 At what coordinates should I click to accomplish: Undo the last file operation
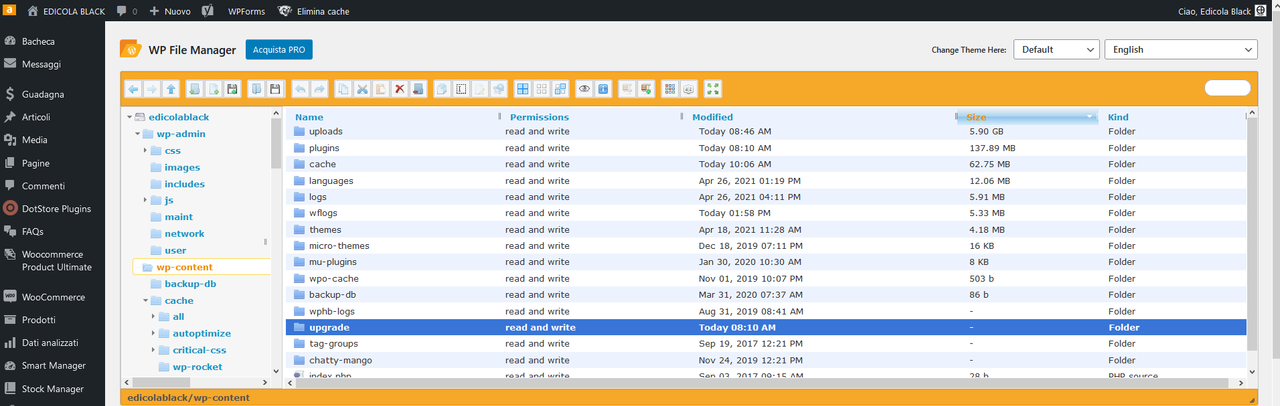[x=300, y=88]
